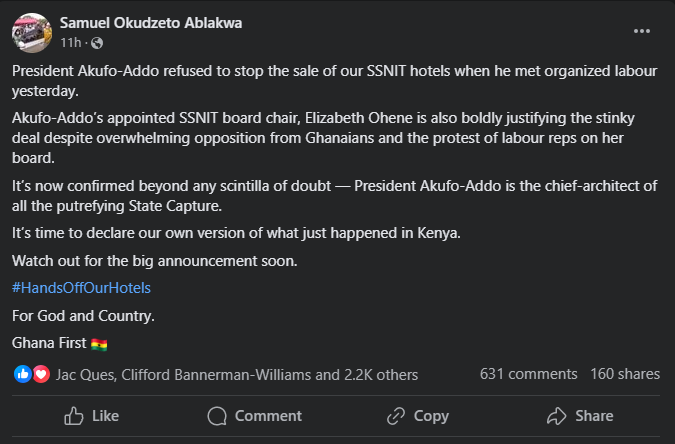The width and height of the screenshot is (675, 444).
Task: Like the post using the Like button
Action: click(91, 416)
